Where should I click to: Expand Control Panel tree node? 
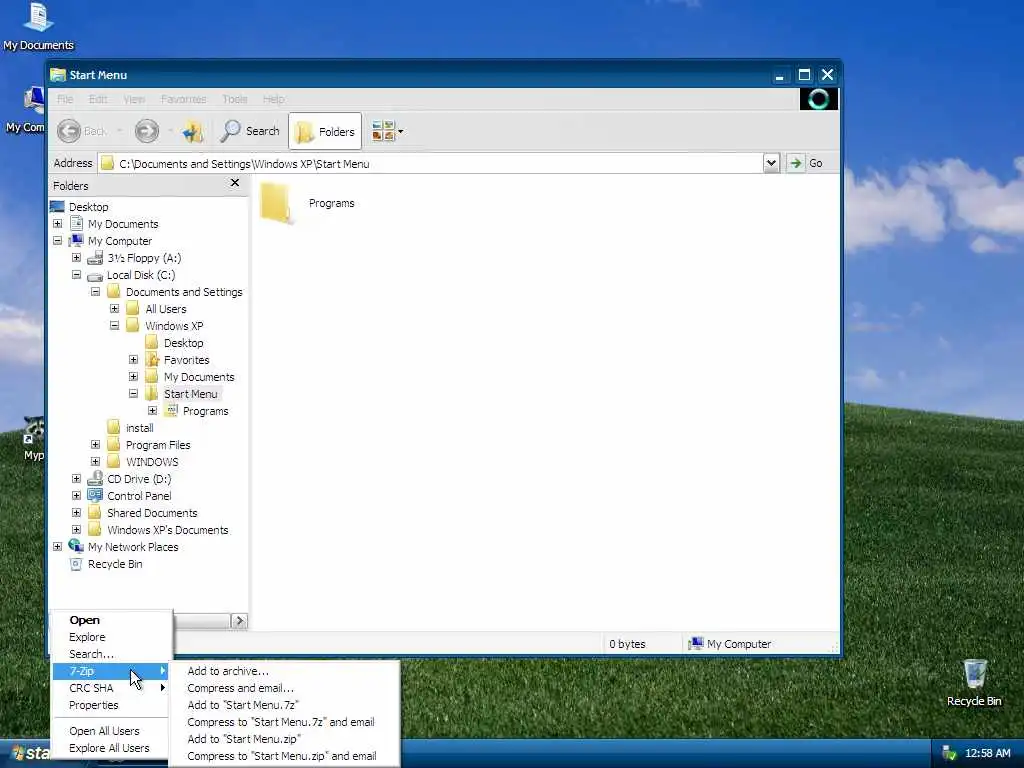pos(76,496)
